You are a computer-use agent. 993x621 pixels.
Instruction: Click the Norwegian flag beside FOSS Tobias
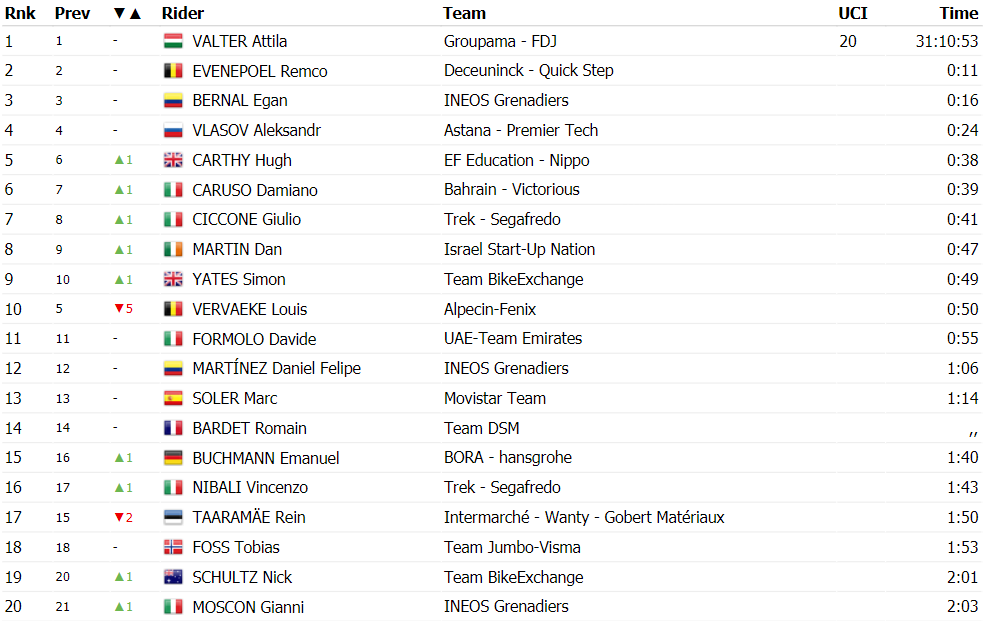click(173, 547)
